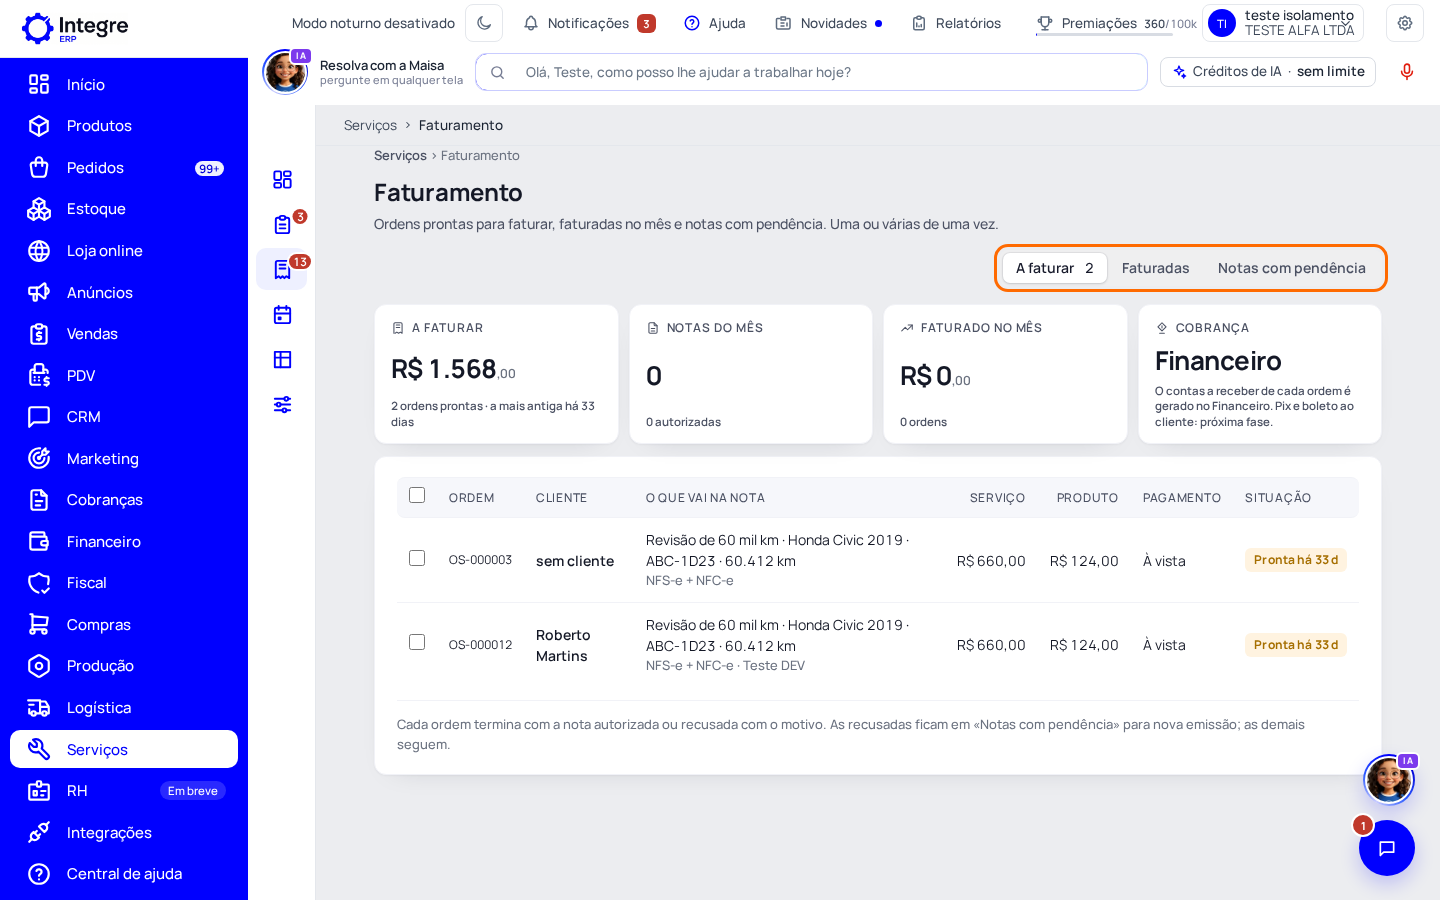Open Premiações rewards in the top bar
The width and height of the screenshot is (1440, 900).
[x=1116, y=23]
